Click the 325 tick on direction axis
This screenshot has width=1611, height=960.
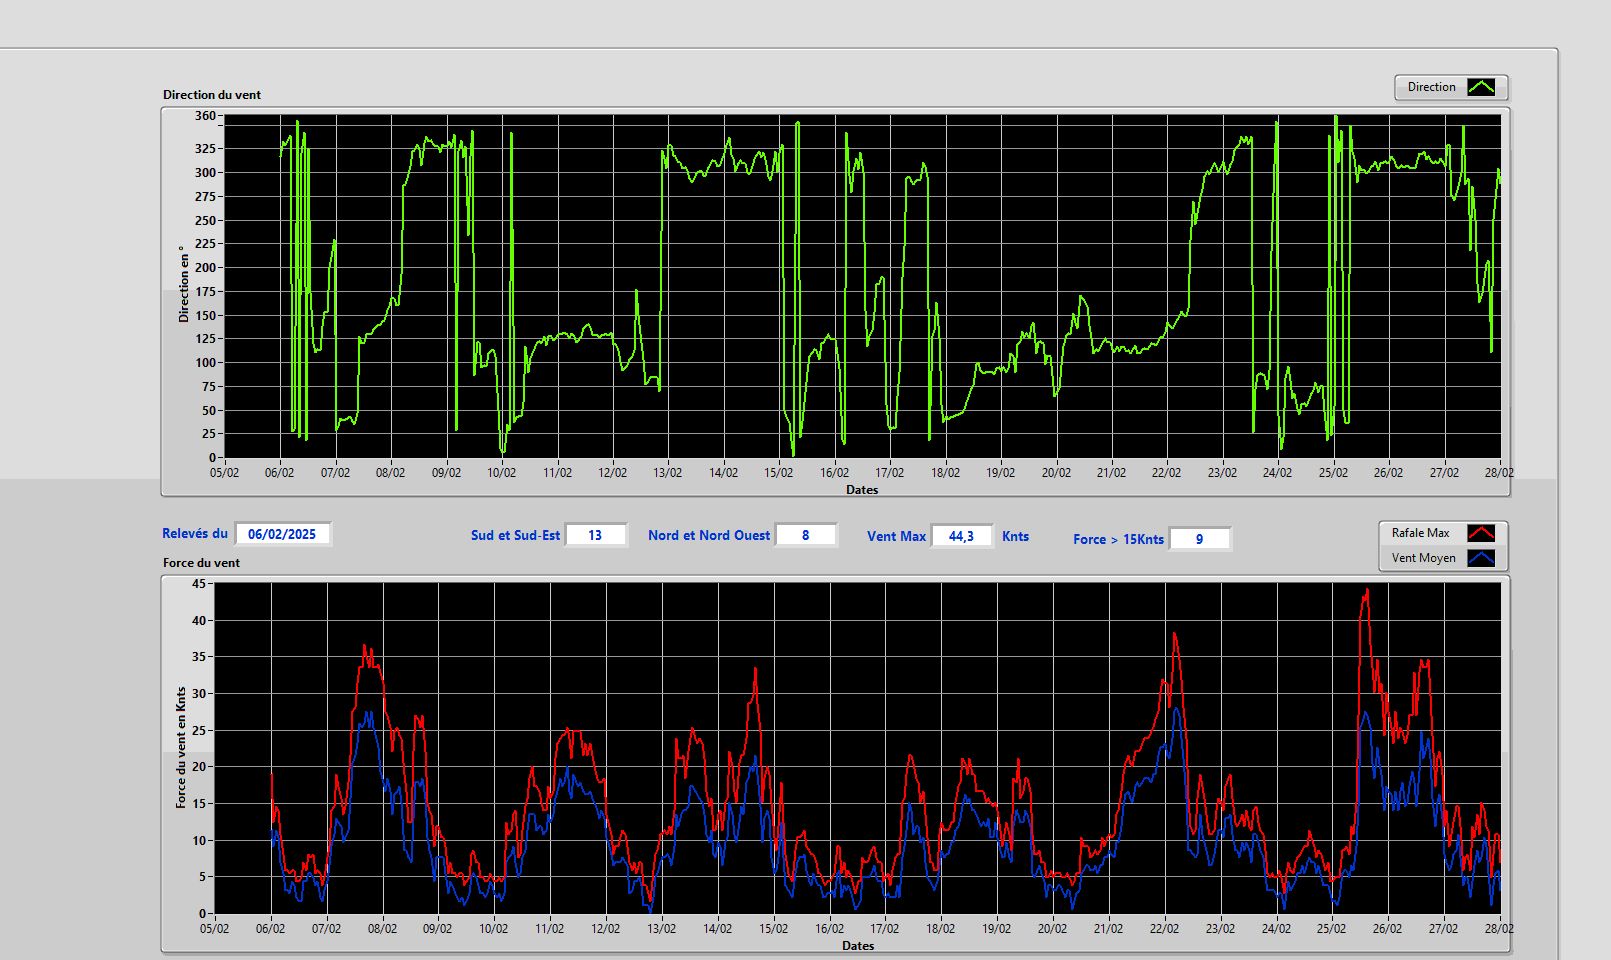pyautogui.click(x=205, y=149)
